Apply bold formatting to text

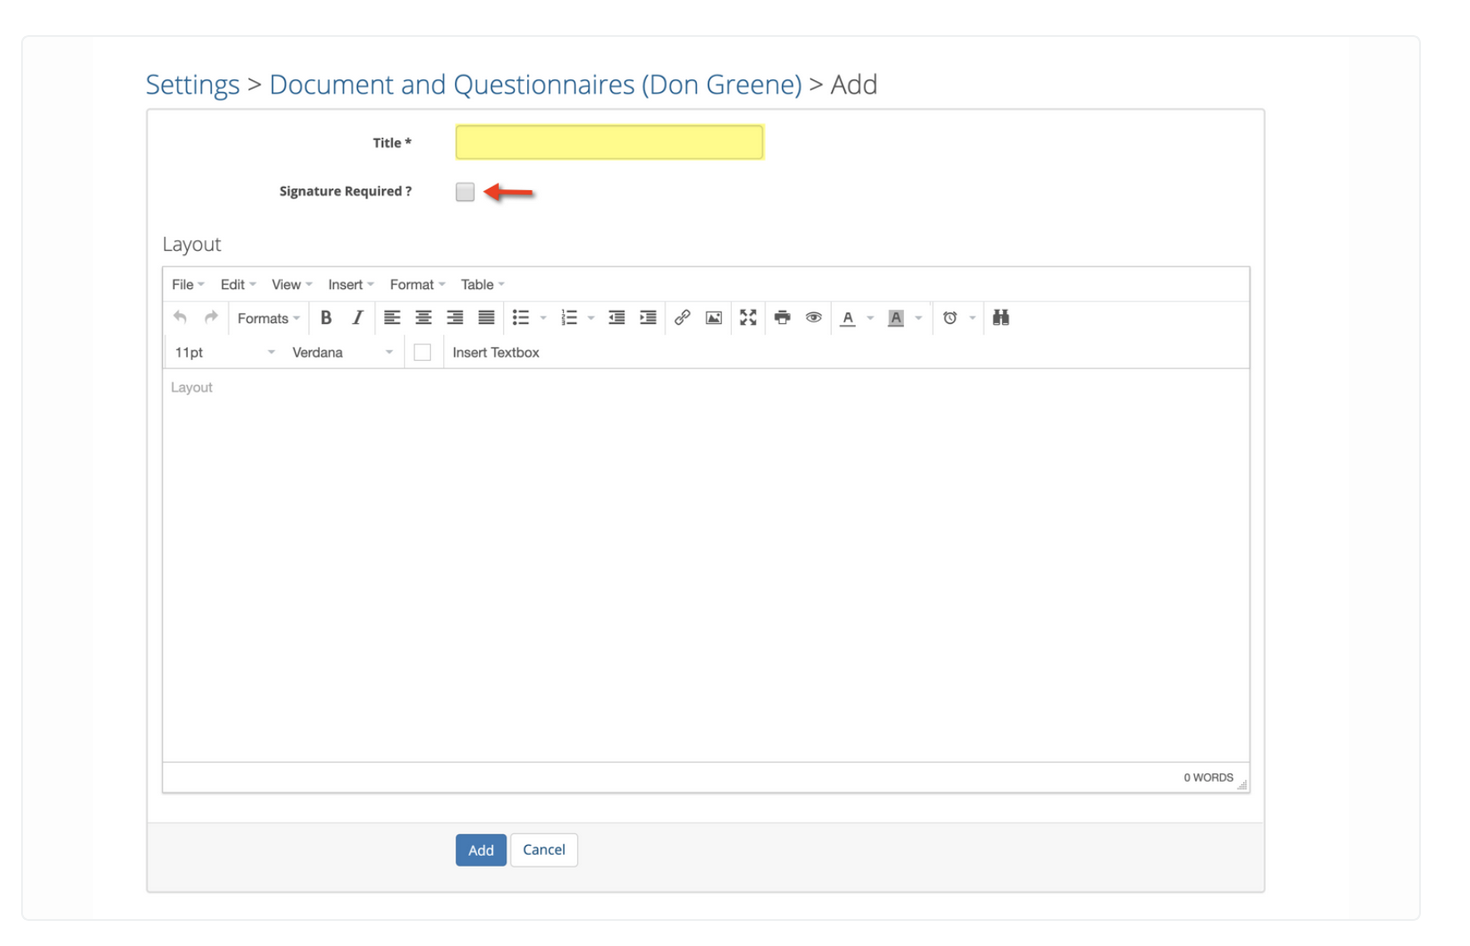(x=326, y=317)
